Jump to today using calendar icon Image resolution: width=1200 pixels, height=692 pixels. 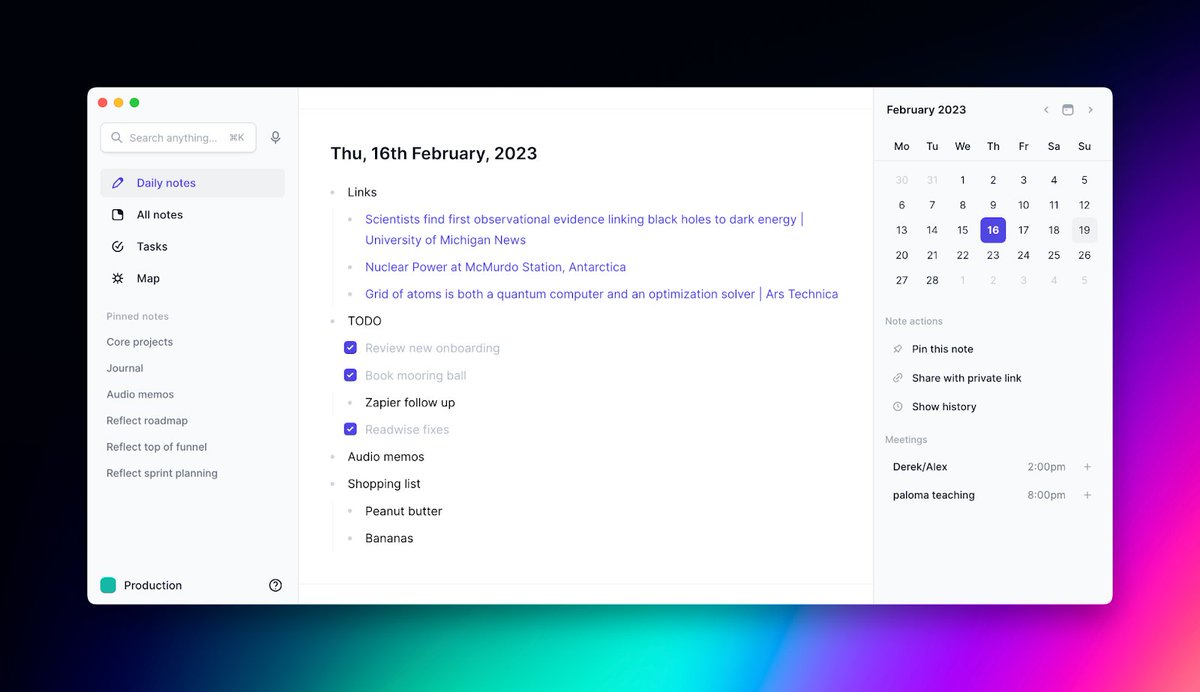1068,110
